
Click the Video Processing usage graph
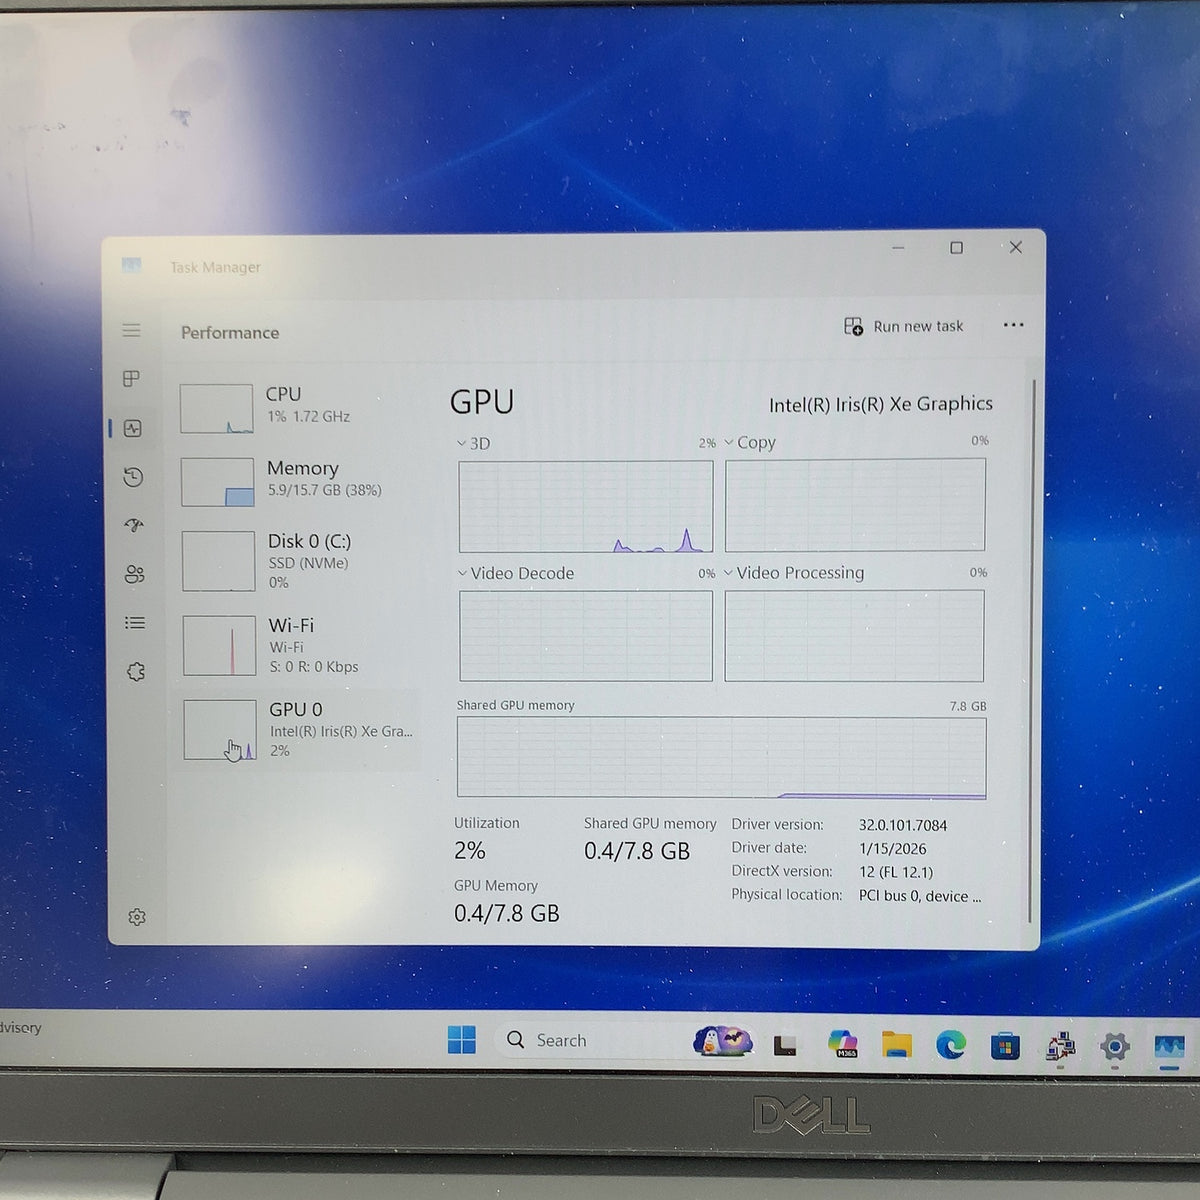pos(854,635)
